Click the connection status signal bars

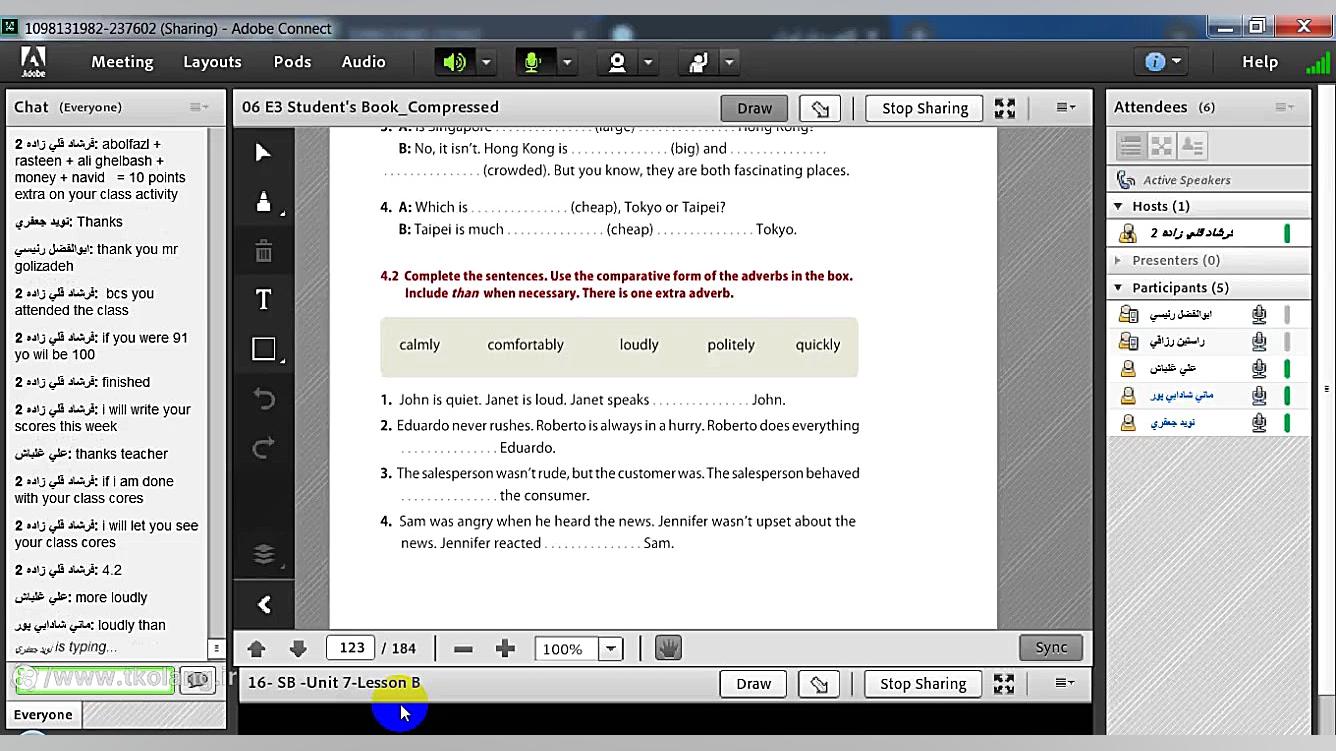coord(1317,62)
